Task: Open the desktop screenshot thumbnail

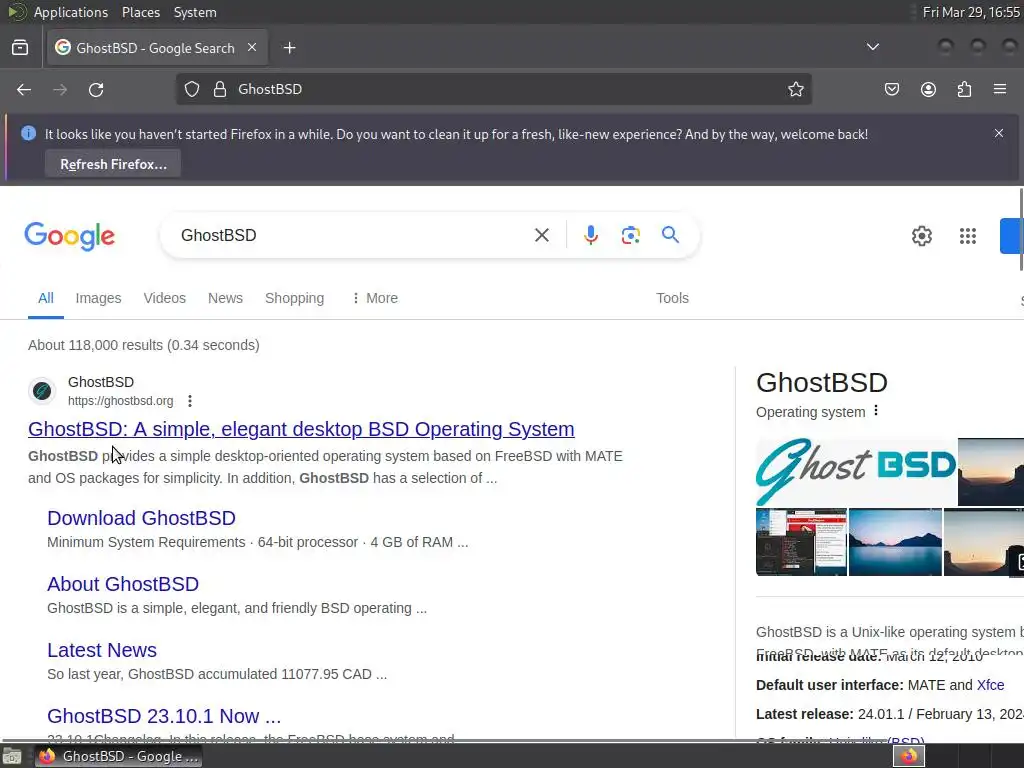Action: (x=801, y=542)
